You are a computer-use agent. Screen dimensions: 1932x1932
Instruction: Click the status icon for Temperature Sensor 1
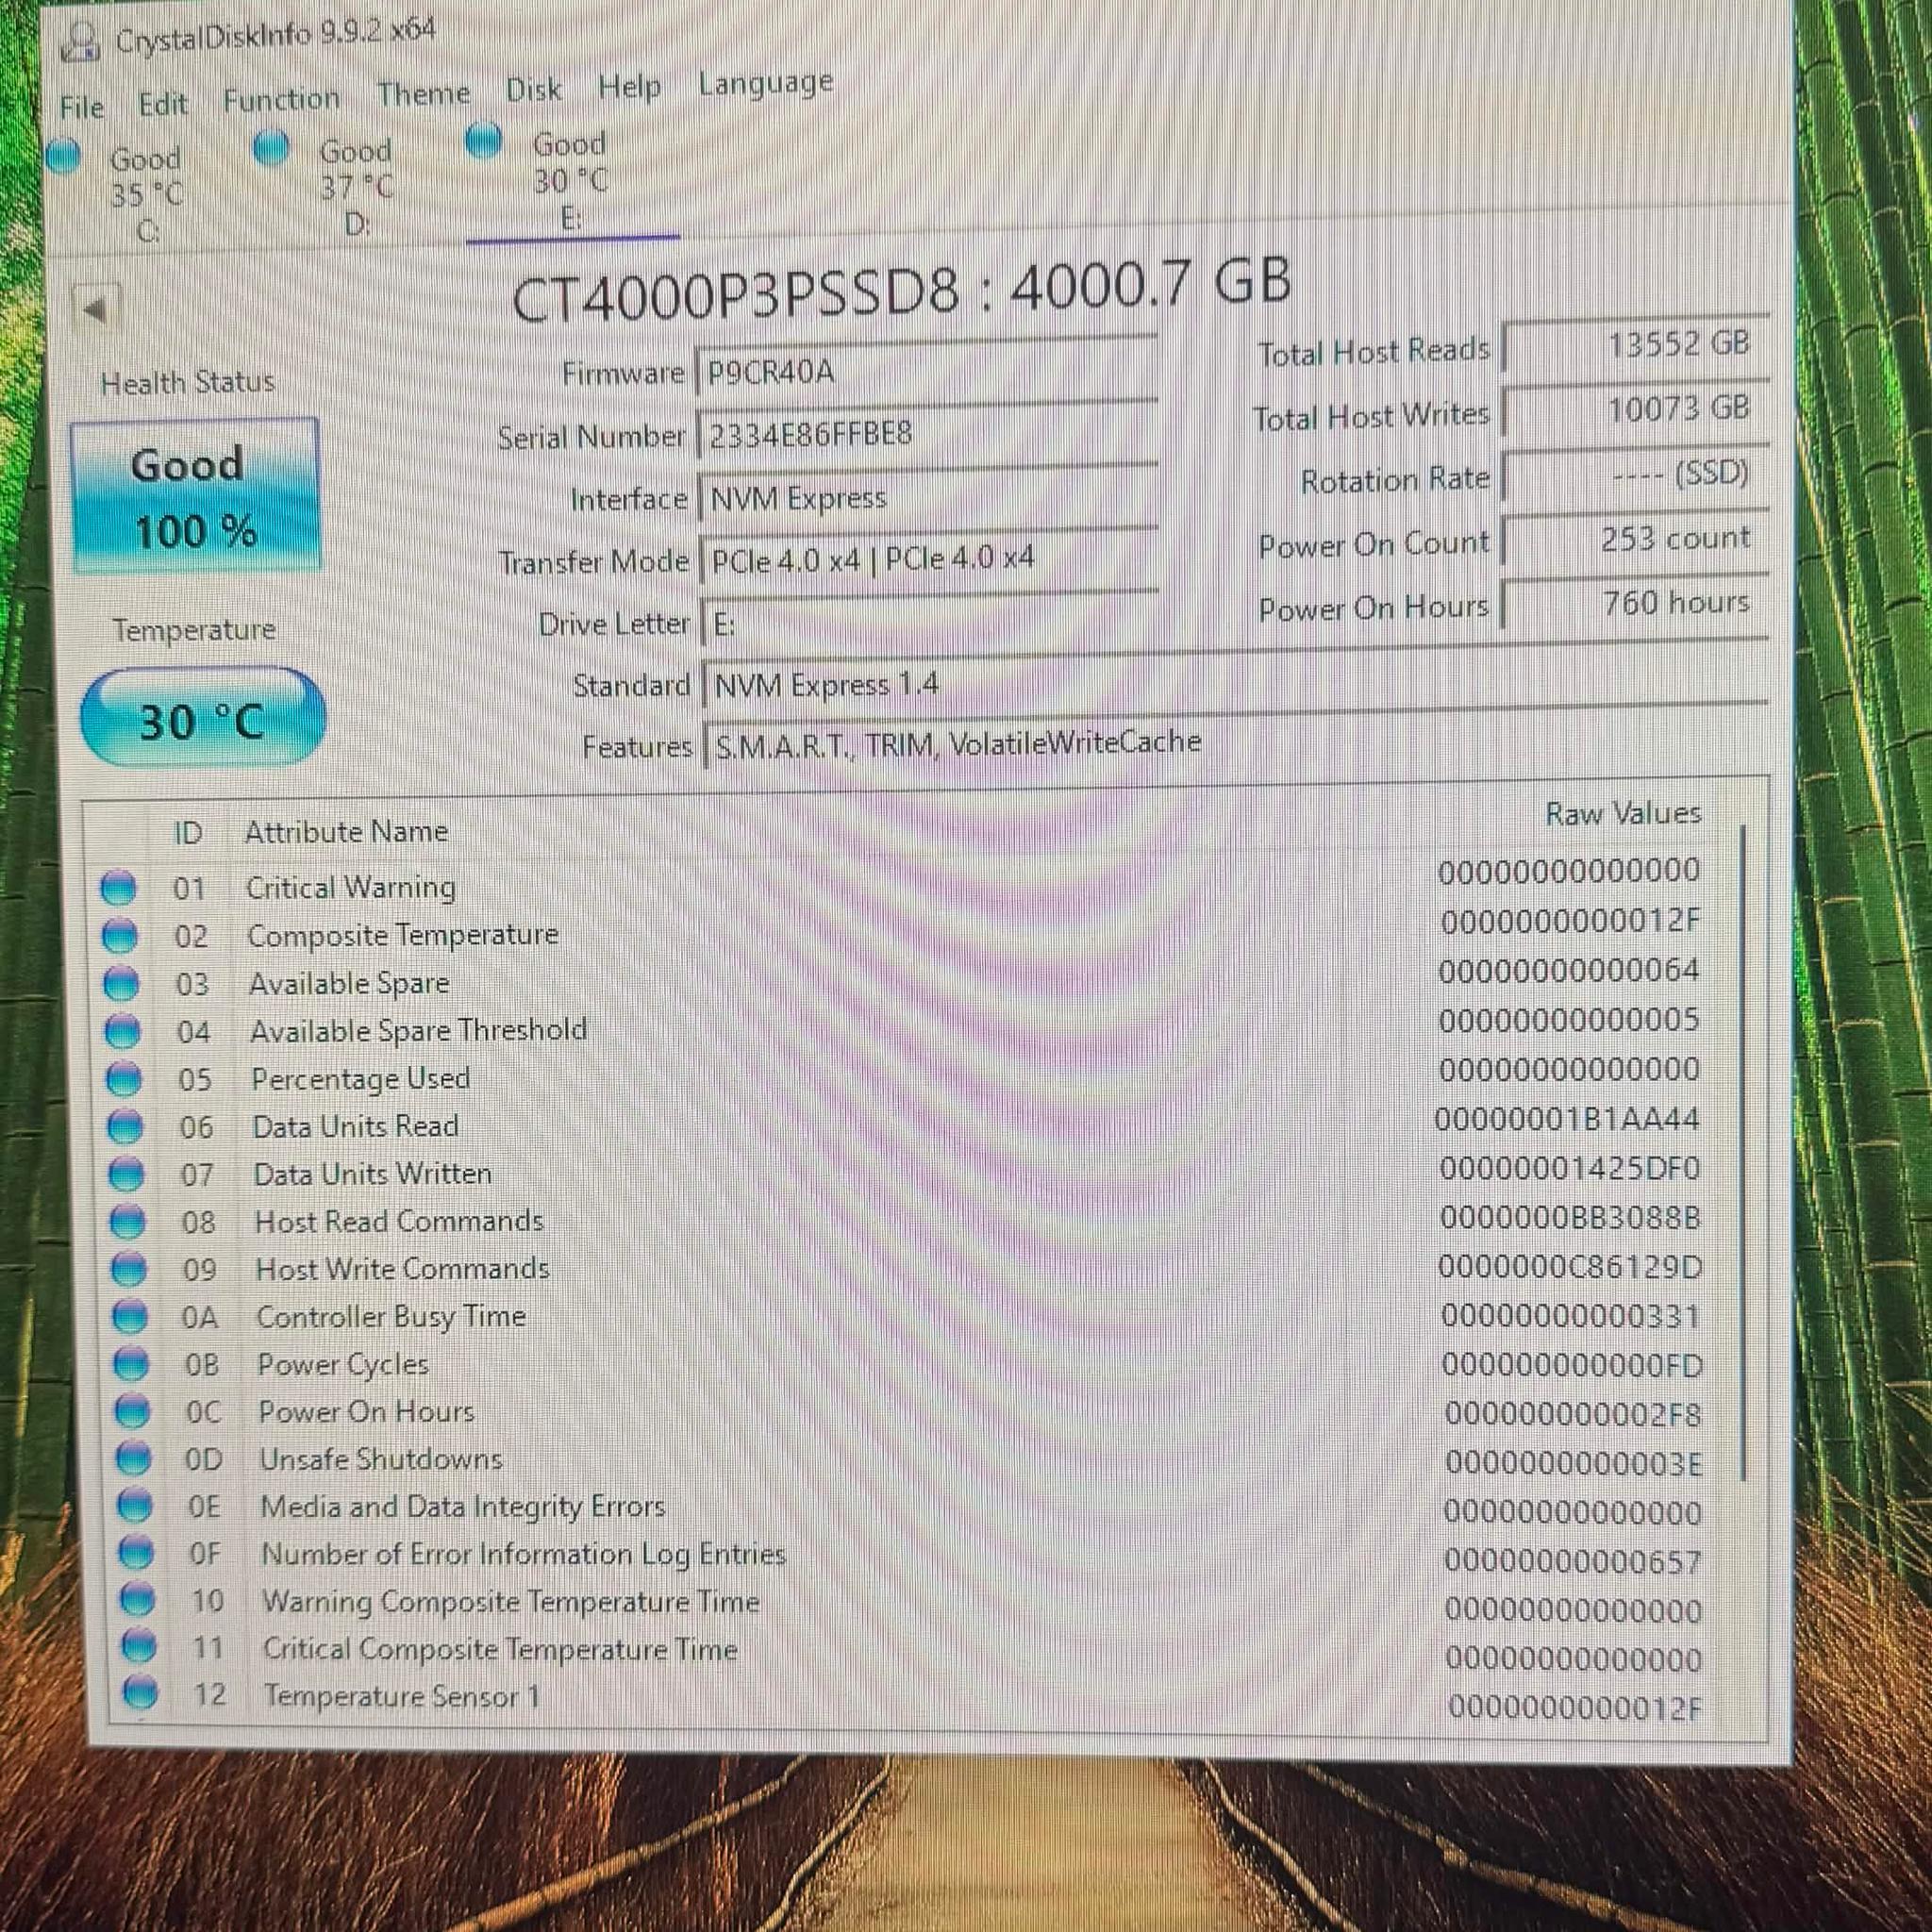coord(140,1694)
